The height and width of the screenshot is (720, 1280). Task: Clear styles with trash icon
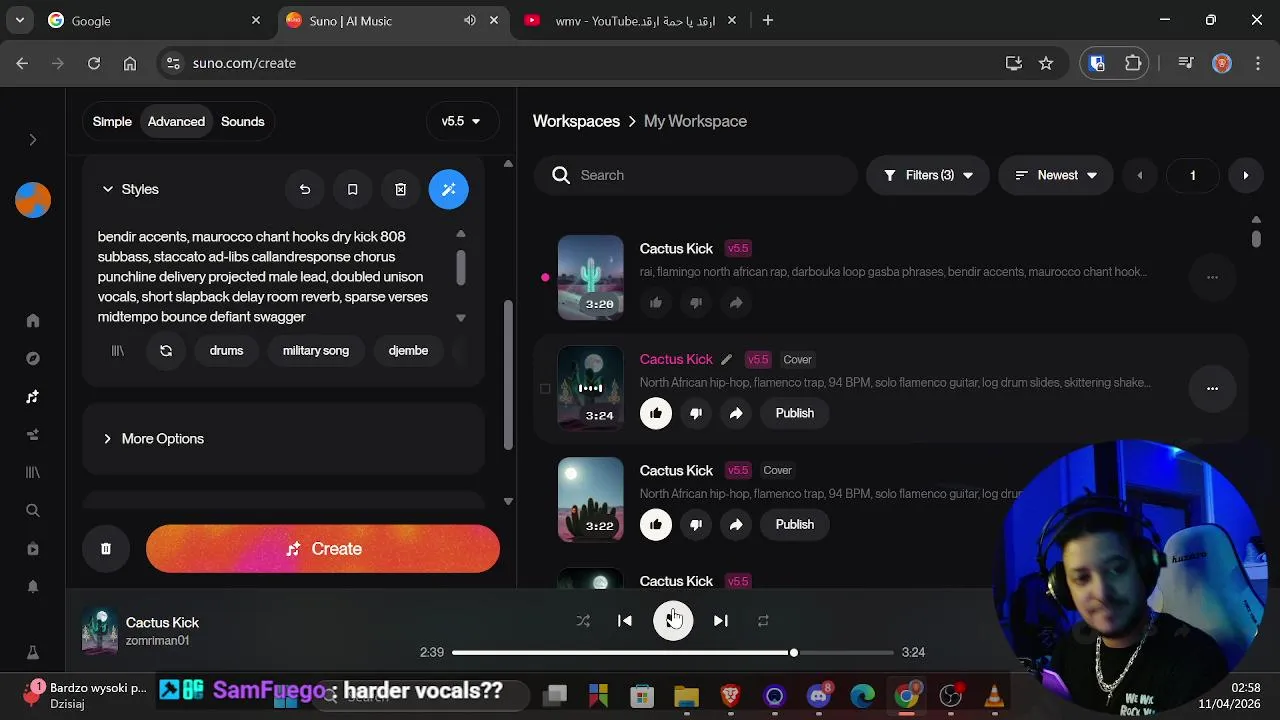tap(401, 189)
